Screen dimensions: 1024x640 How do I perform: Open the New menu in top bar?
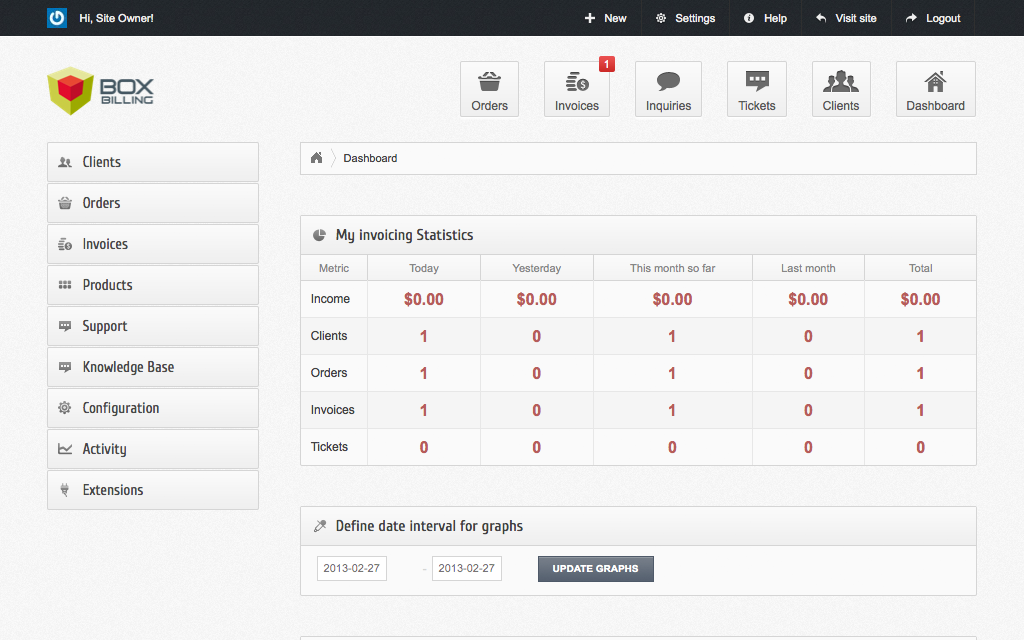pos(606,18)
